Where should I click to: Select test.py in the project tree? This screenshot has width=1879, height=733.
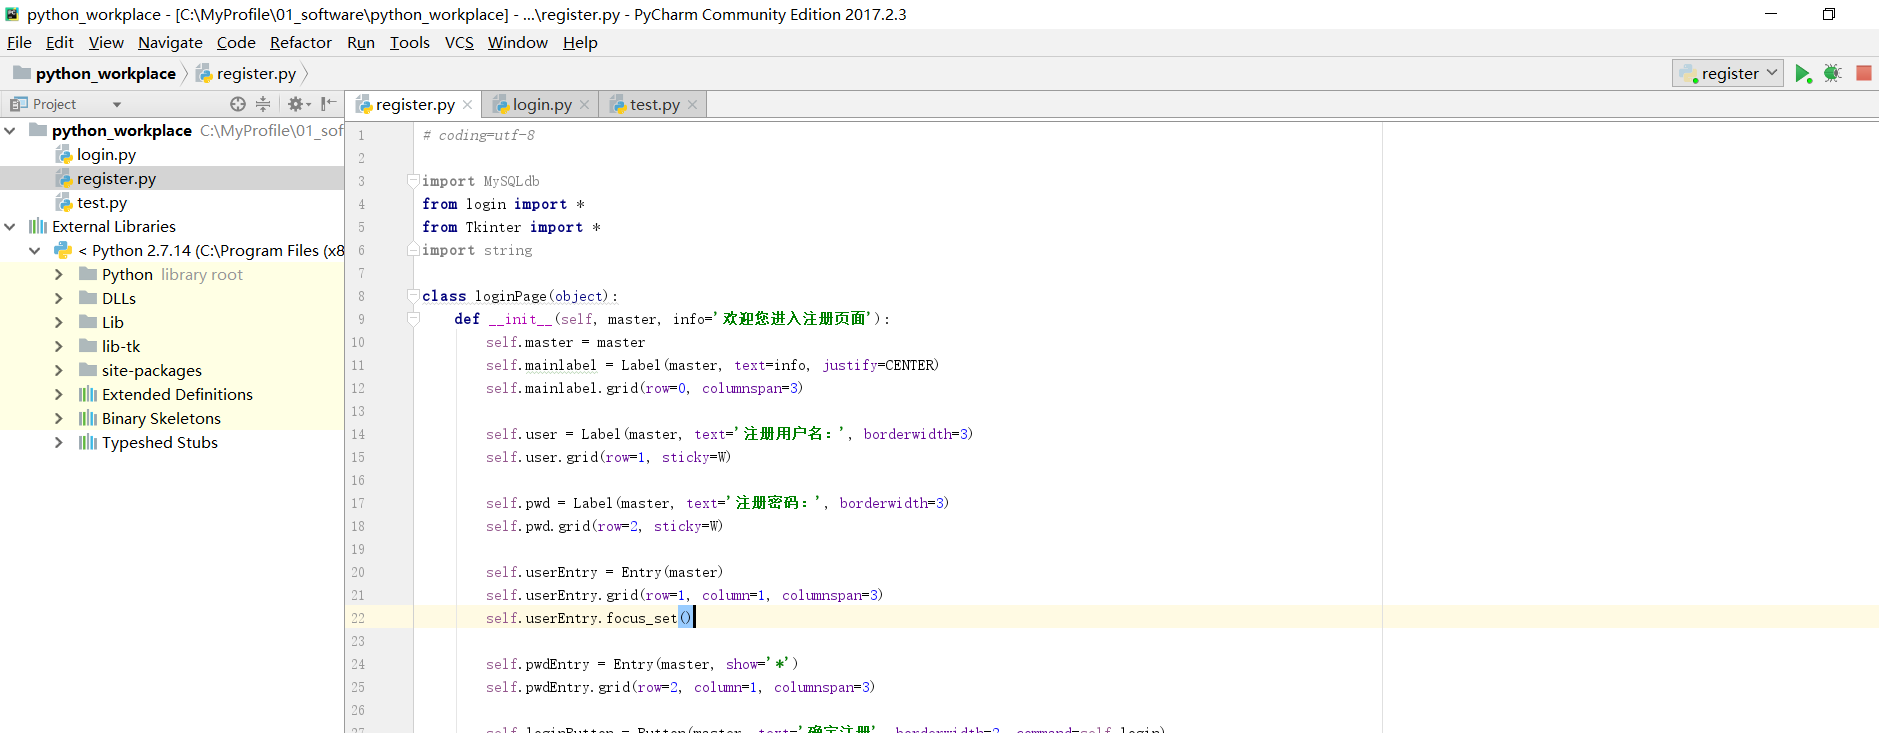(x=102, y=203)
